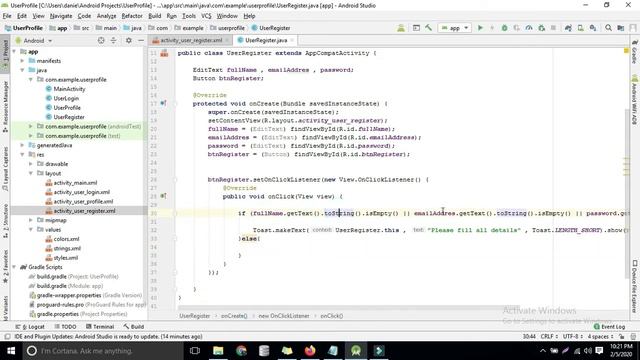Open the File menu
Viewport: 640px width, 360px height.
7,16
